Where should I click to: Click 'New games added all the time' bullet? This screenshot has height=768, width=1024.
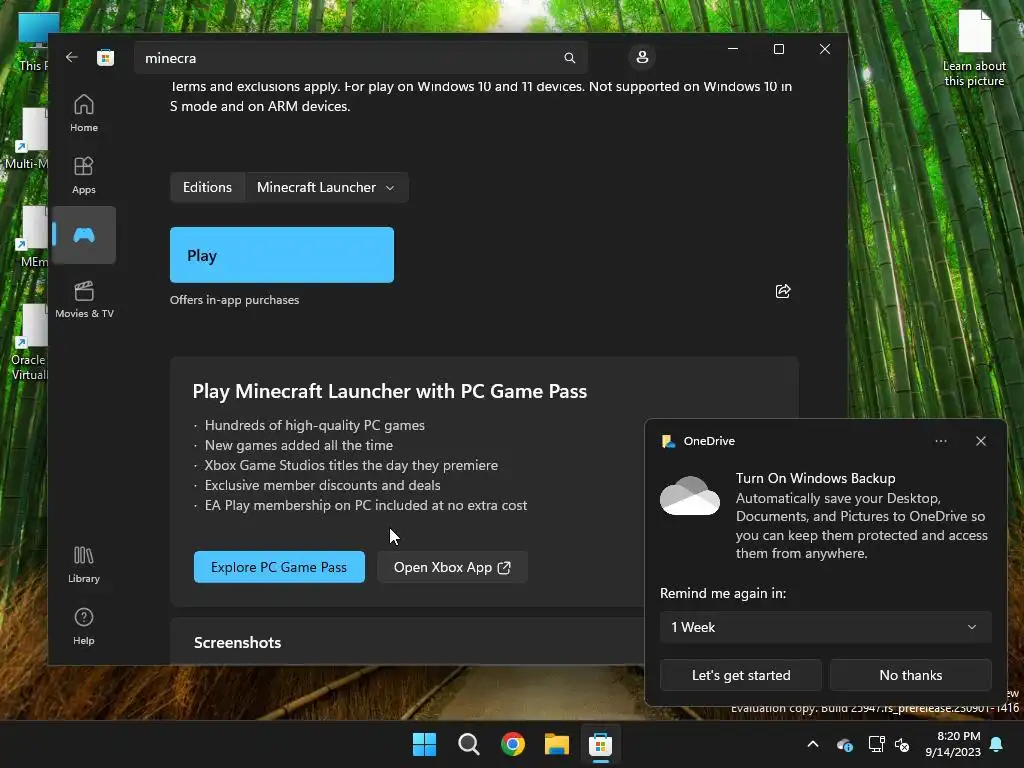coord(299,445)
